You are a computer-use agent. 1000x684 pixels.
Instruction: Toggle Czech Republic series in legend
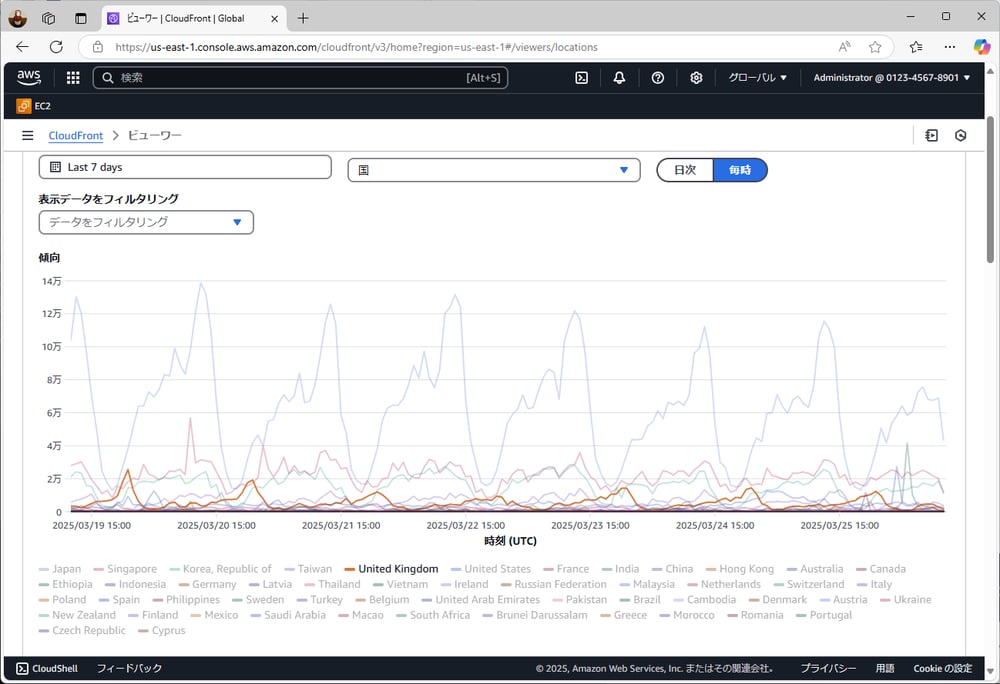pyautogui.click(x=82, y=630)
